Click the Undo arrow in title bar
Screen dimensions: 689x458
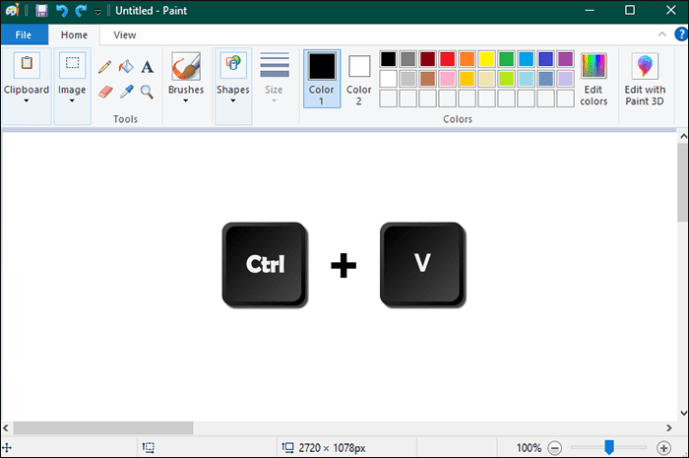pos(62,10)
